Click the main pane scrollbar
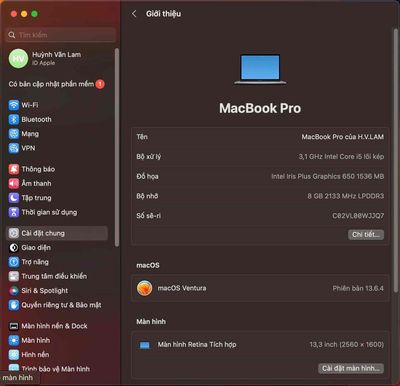400x386 pixels. pyautogui.click(x=396, y=160)
